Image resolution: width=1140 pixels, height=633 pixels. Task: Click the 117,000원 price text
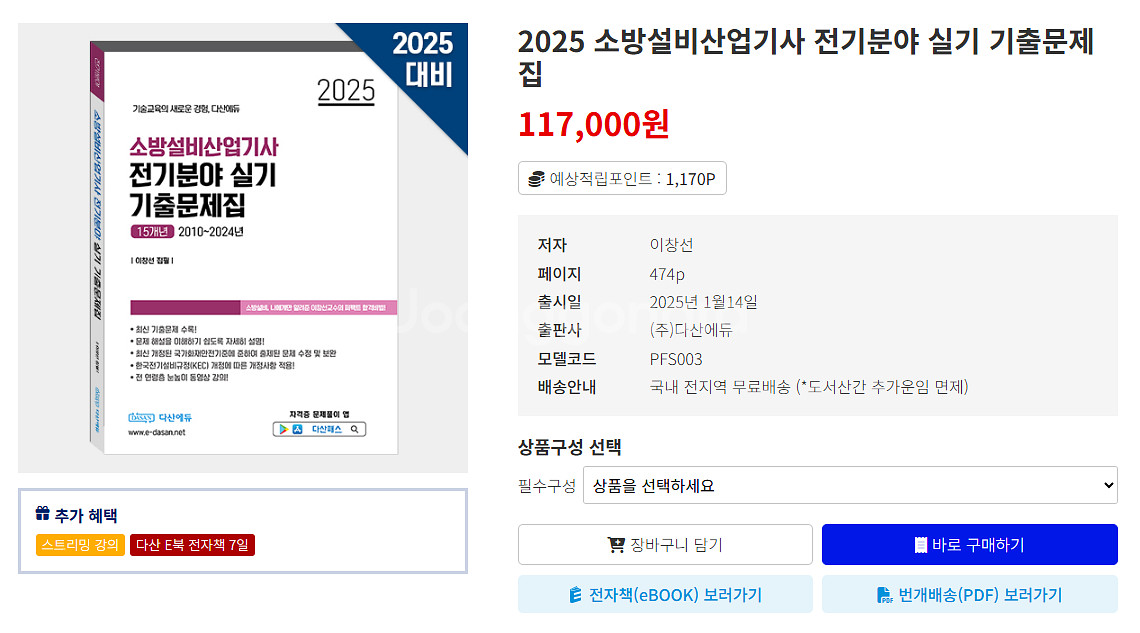point(593,124)
